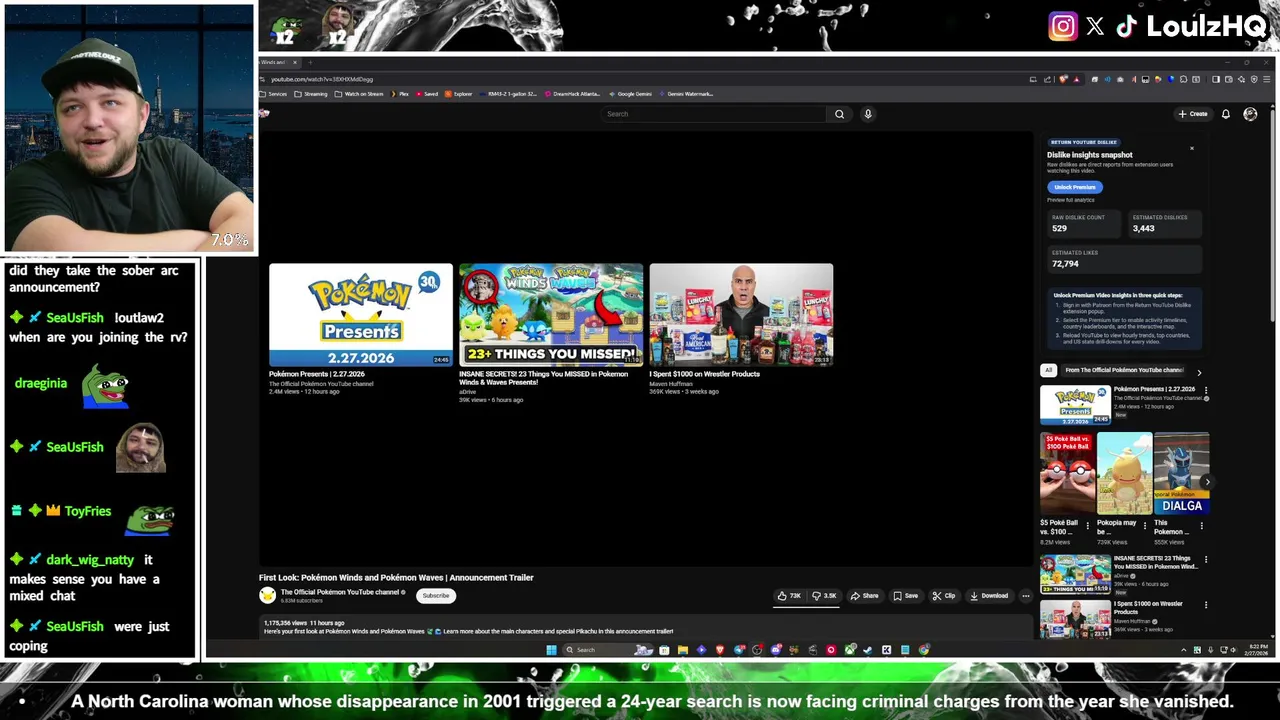Open options for sidebar Wrestler Products video

pos(1205,605)
